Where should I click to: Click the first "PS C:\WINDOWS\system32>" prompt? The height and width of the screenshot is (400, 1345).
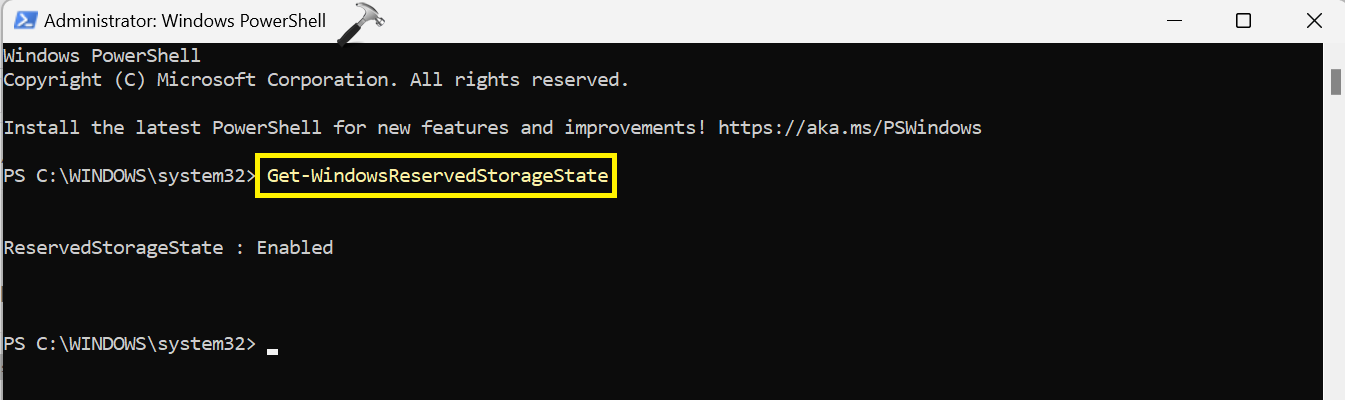(x=130, y=176)
